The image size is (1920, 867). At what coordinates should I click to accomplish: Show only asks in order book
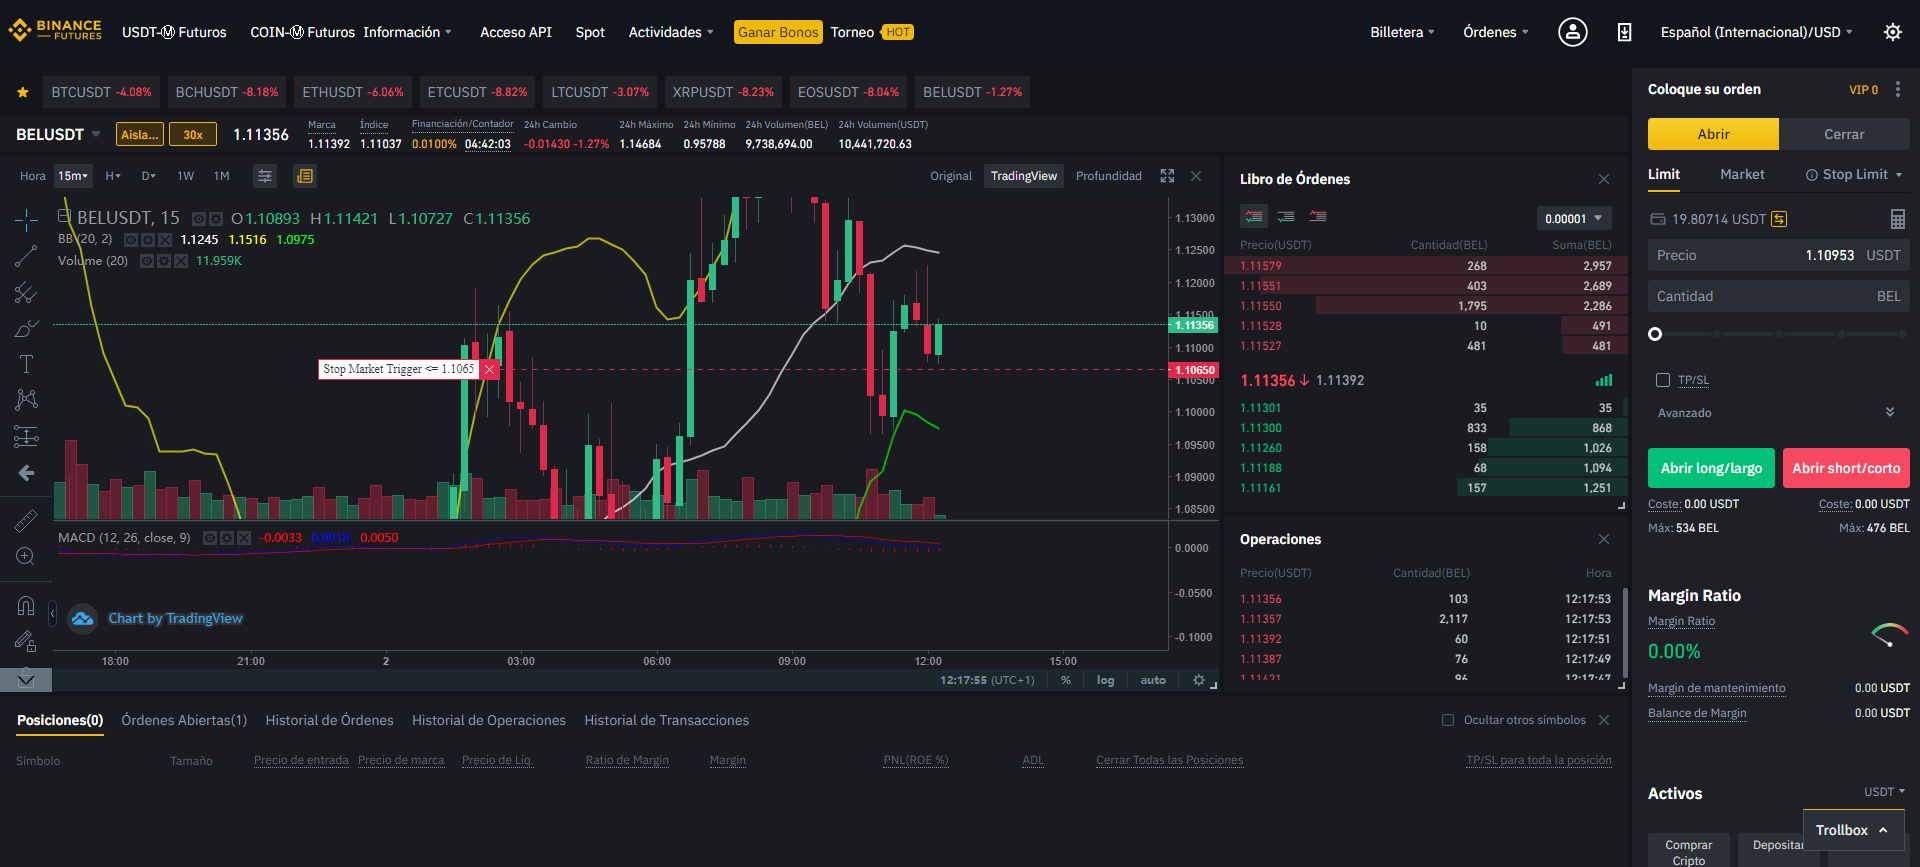[1318, 216]
